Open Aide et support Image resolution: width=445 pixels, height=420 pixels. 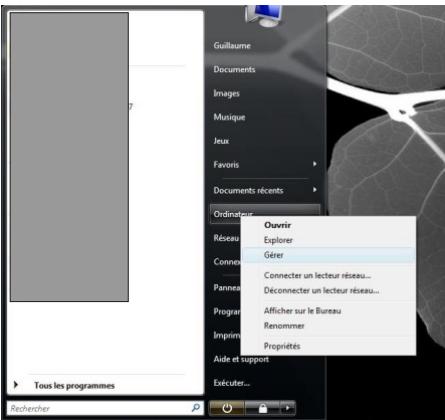pos(241,359)
